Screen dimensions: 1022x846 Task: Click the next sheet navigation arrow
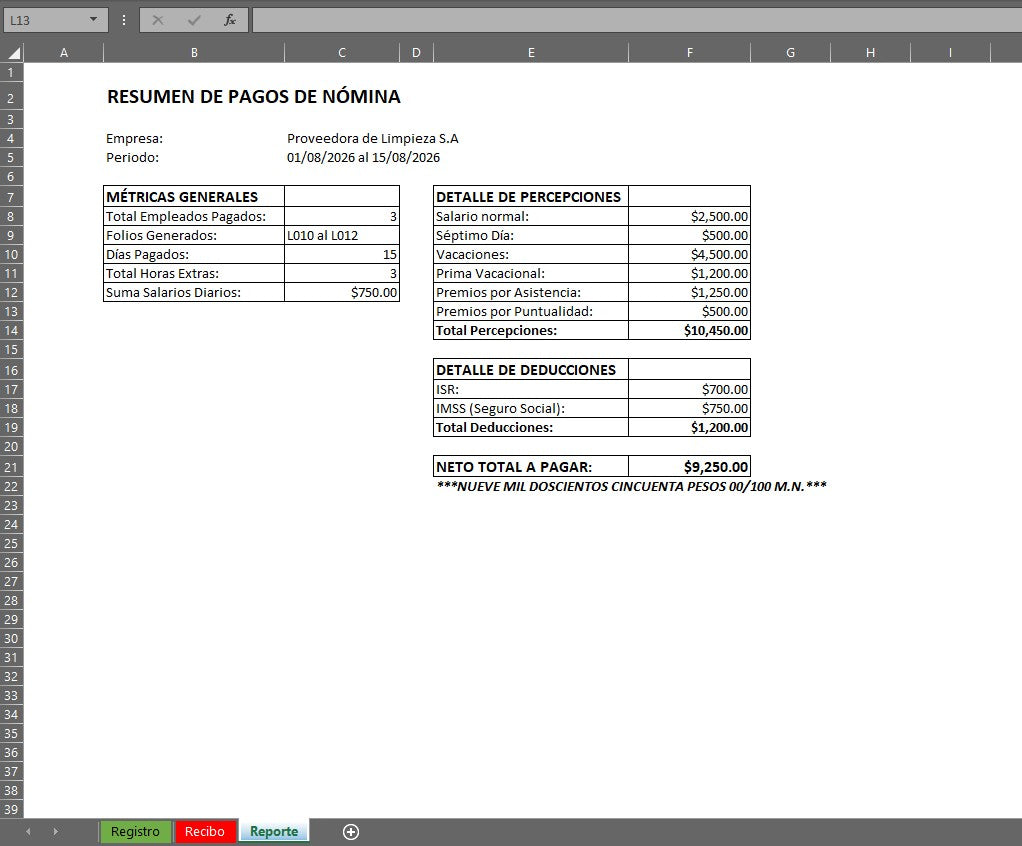pos(55,832)
